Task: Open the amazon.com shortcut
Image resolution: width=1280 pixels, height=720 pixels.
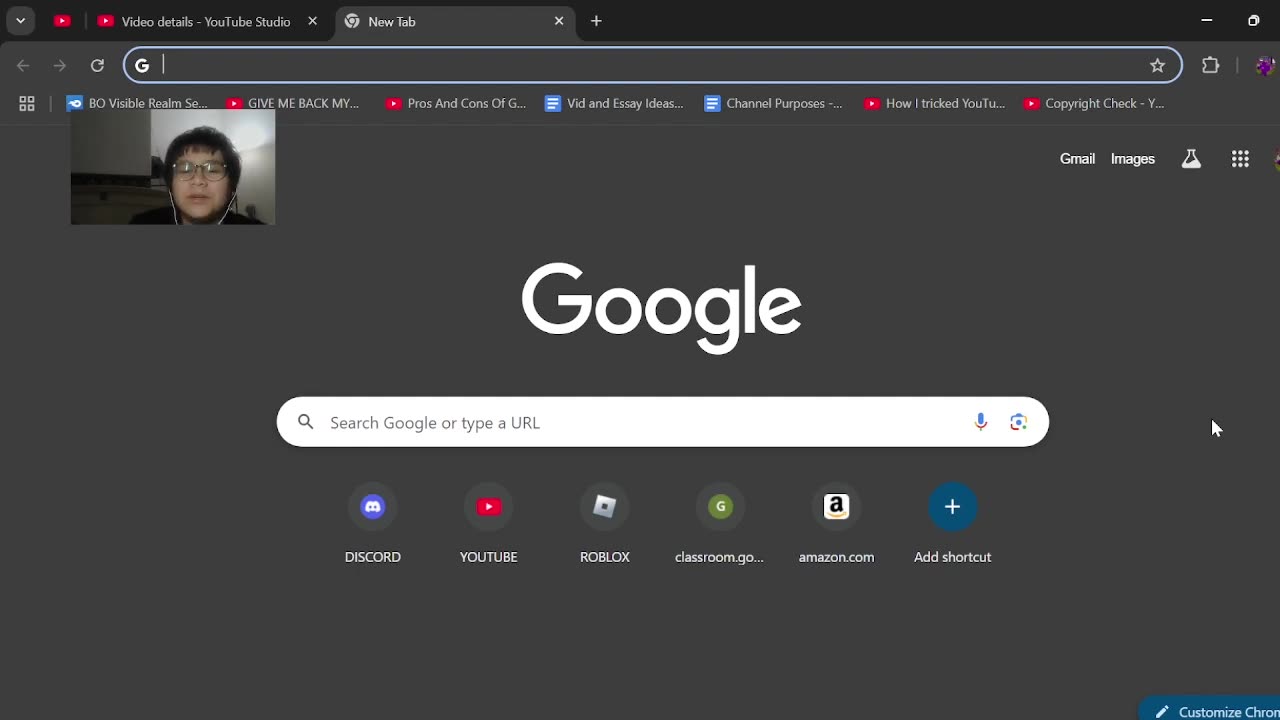Action: 837,524
